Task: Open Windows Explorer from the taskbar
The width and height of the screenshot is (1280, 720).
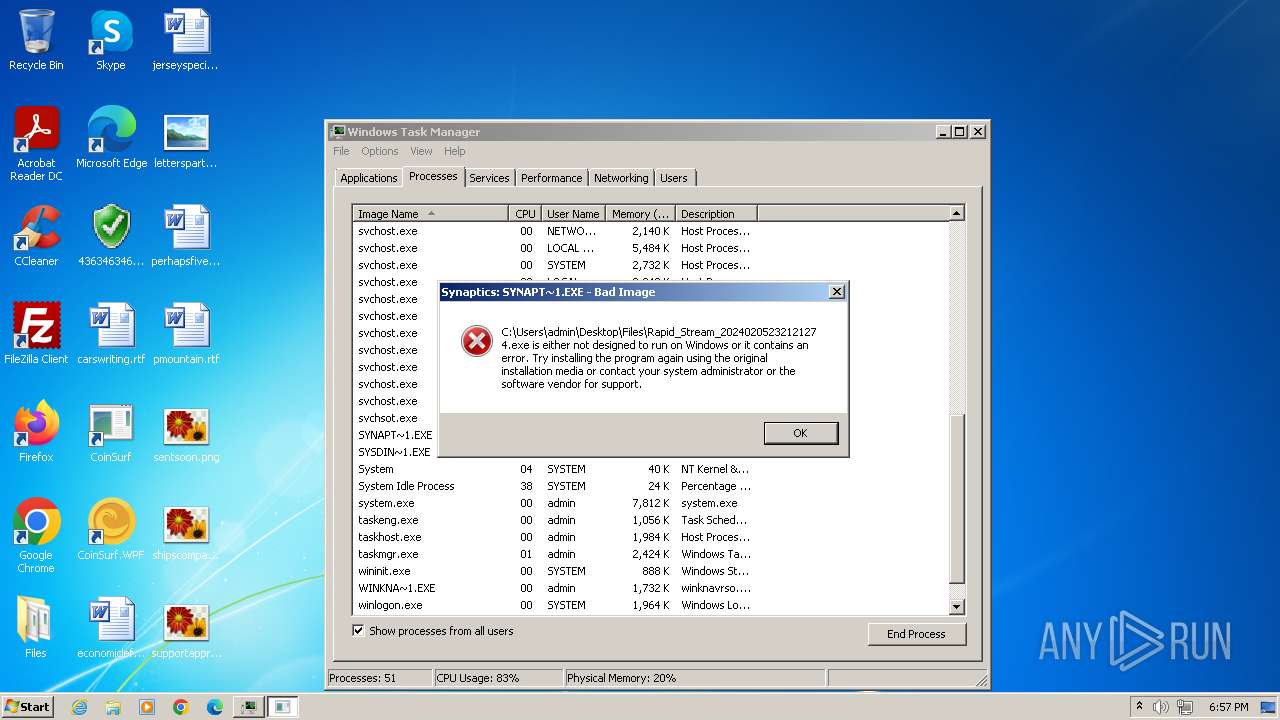Action: click(x=113, y=707)
